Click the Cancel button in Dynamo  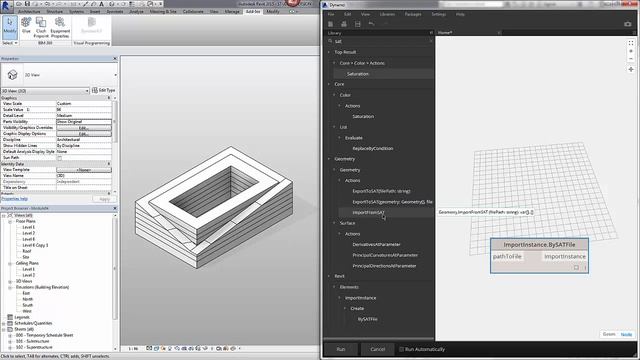click(x=378, y=349)
